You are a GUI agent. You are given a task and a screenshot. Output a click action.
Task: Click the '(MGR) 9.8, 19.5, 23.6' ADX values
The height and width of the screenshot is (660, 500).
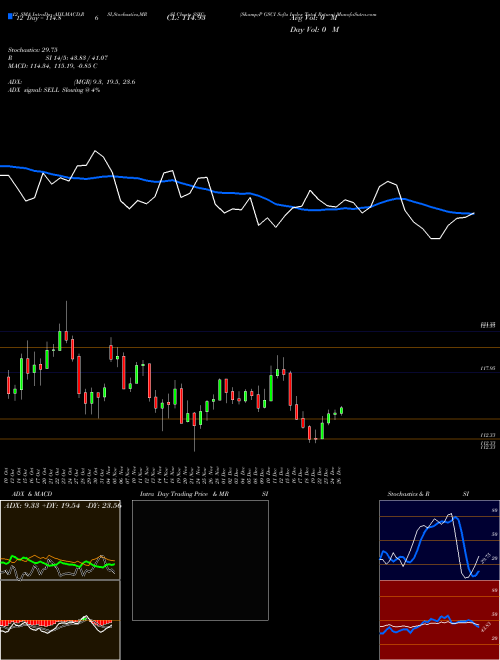[104, 82]
